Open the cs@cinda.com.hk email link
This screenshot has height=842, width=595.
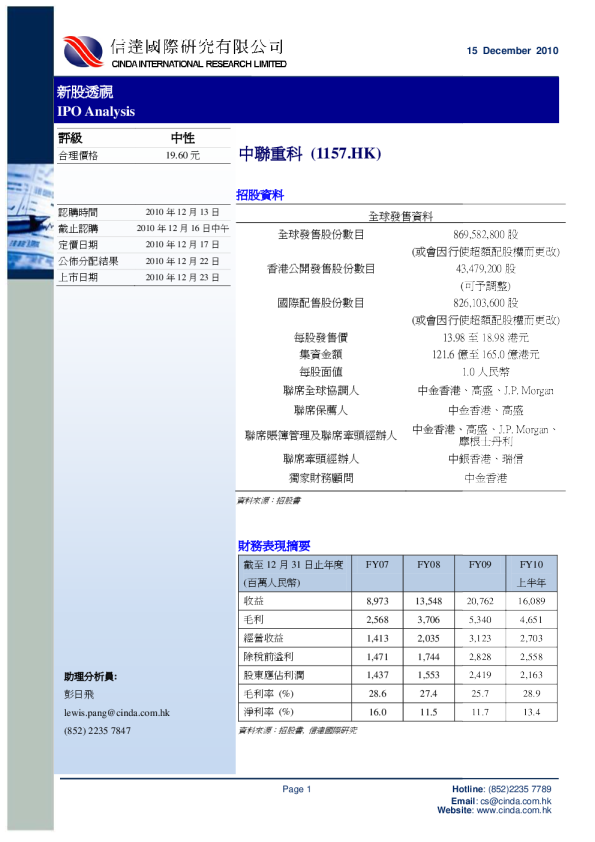516,801
